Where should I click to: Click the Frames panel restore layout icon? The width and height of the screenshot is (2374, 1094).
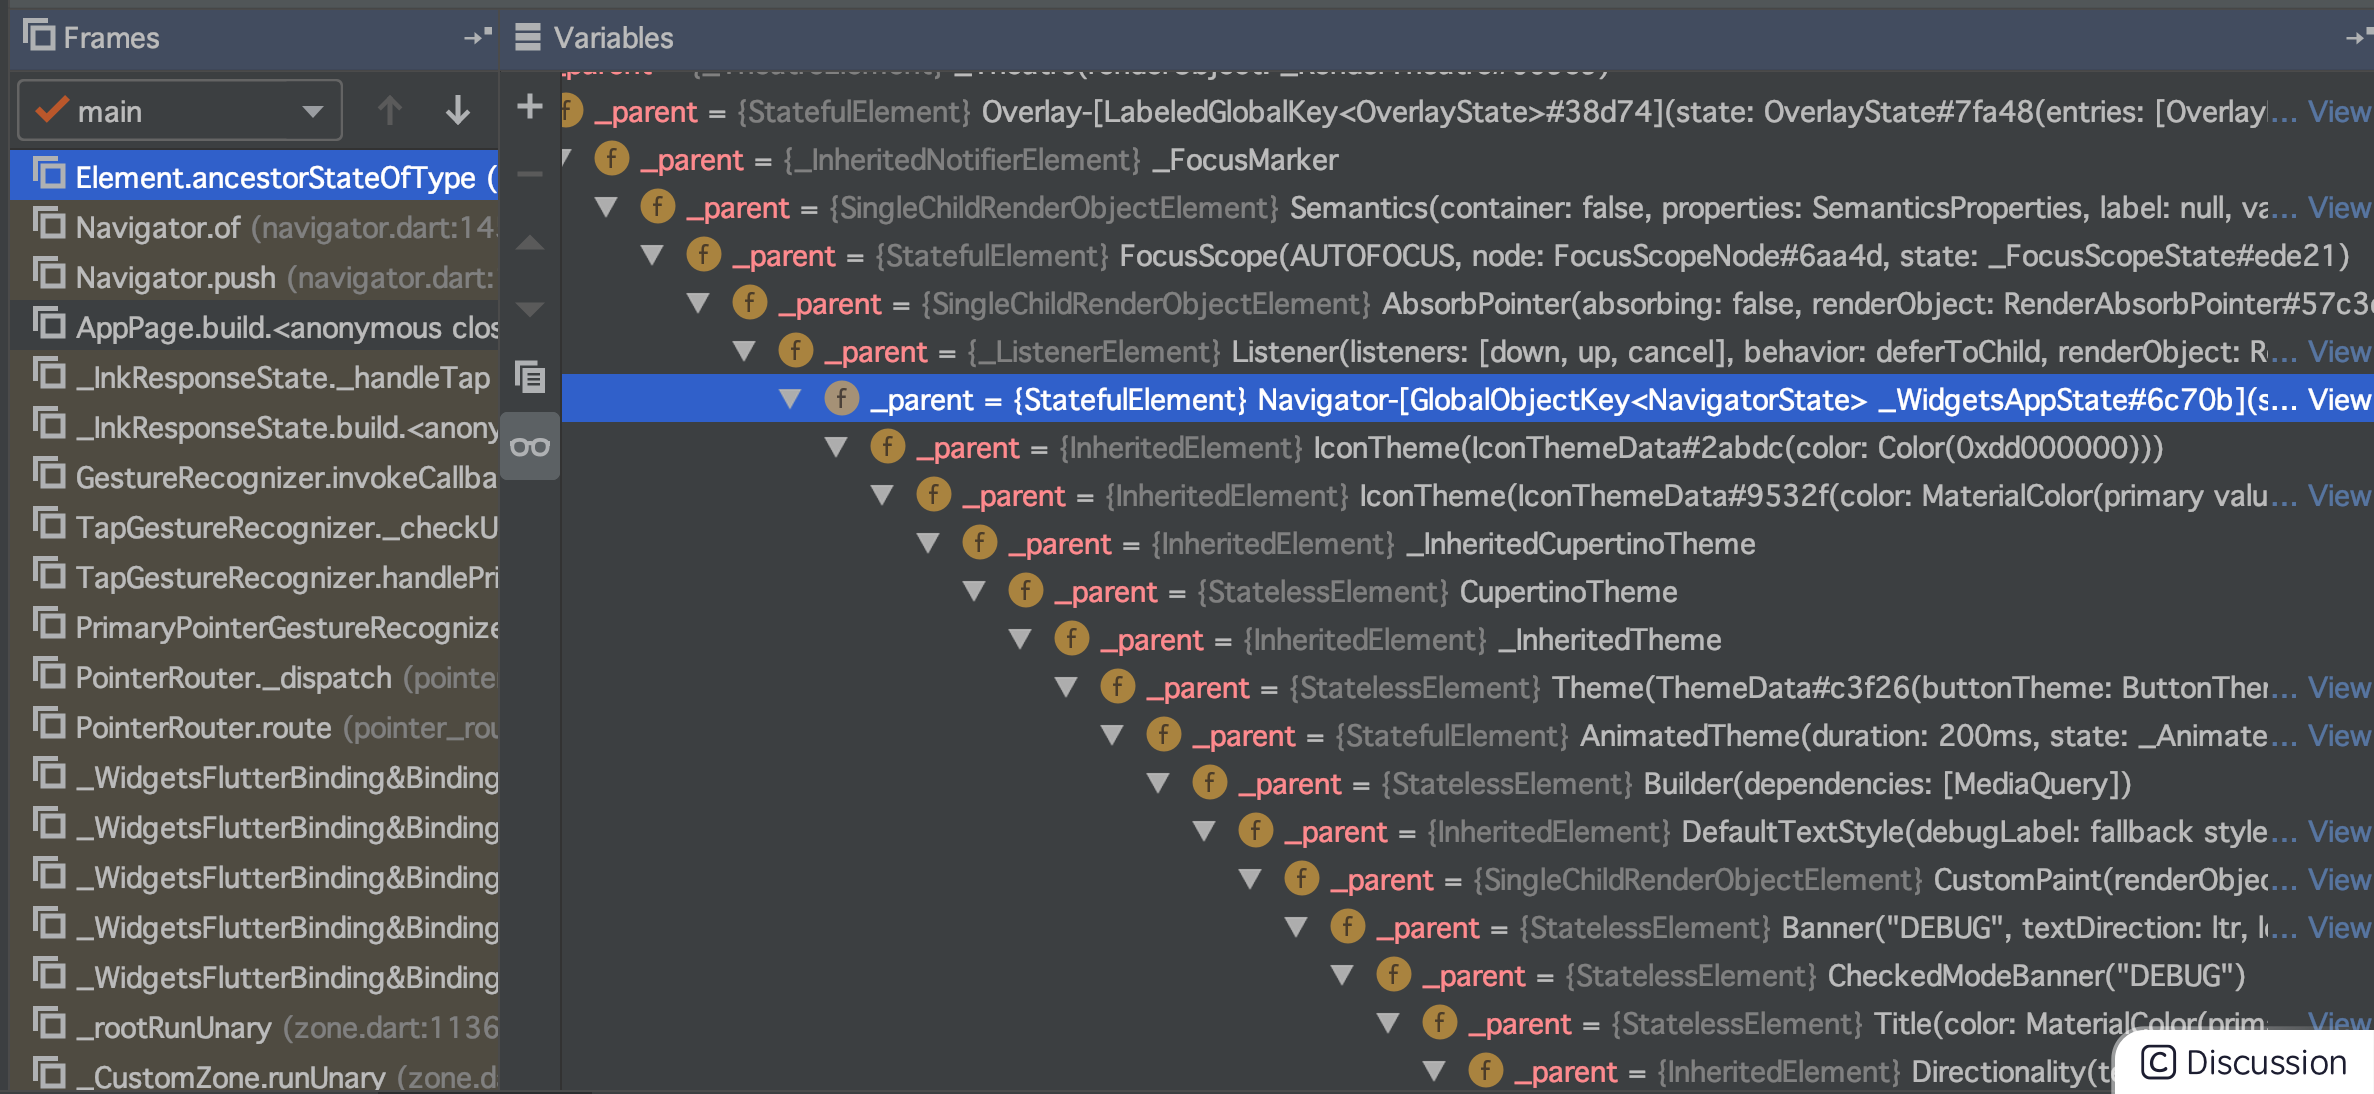click(477, 38)
